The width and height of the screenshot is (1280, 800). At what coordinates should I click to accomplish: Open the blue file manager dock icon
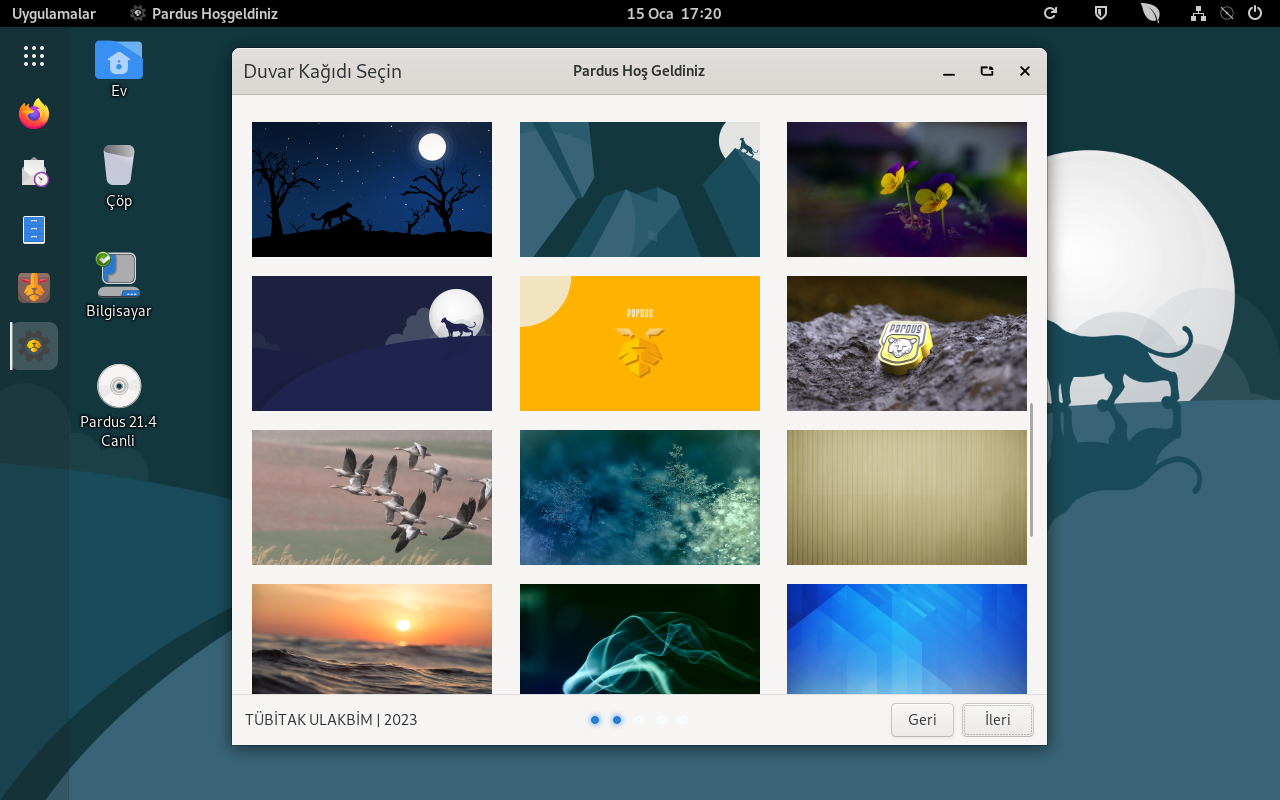click(x=34, y=230)
